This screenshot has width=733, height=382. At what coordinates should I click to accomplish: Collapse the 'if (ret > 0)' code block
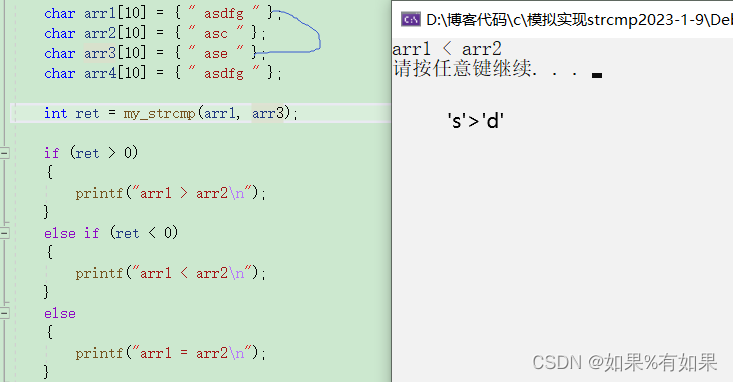[x=4, y=153]
